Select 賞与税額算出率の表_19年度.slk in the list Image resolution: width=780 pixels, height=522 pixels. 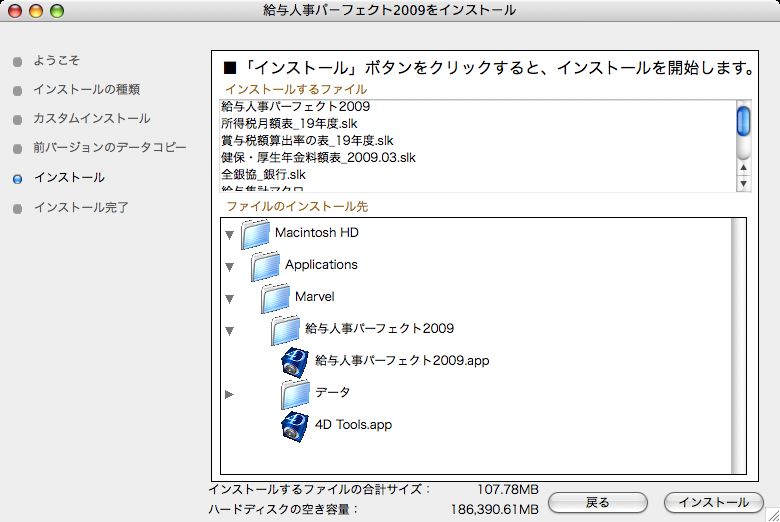tap(307, 140)
